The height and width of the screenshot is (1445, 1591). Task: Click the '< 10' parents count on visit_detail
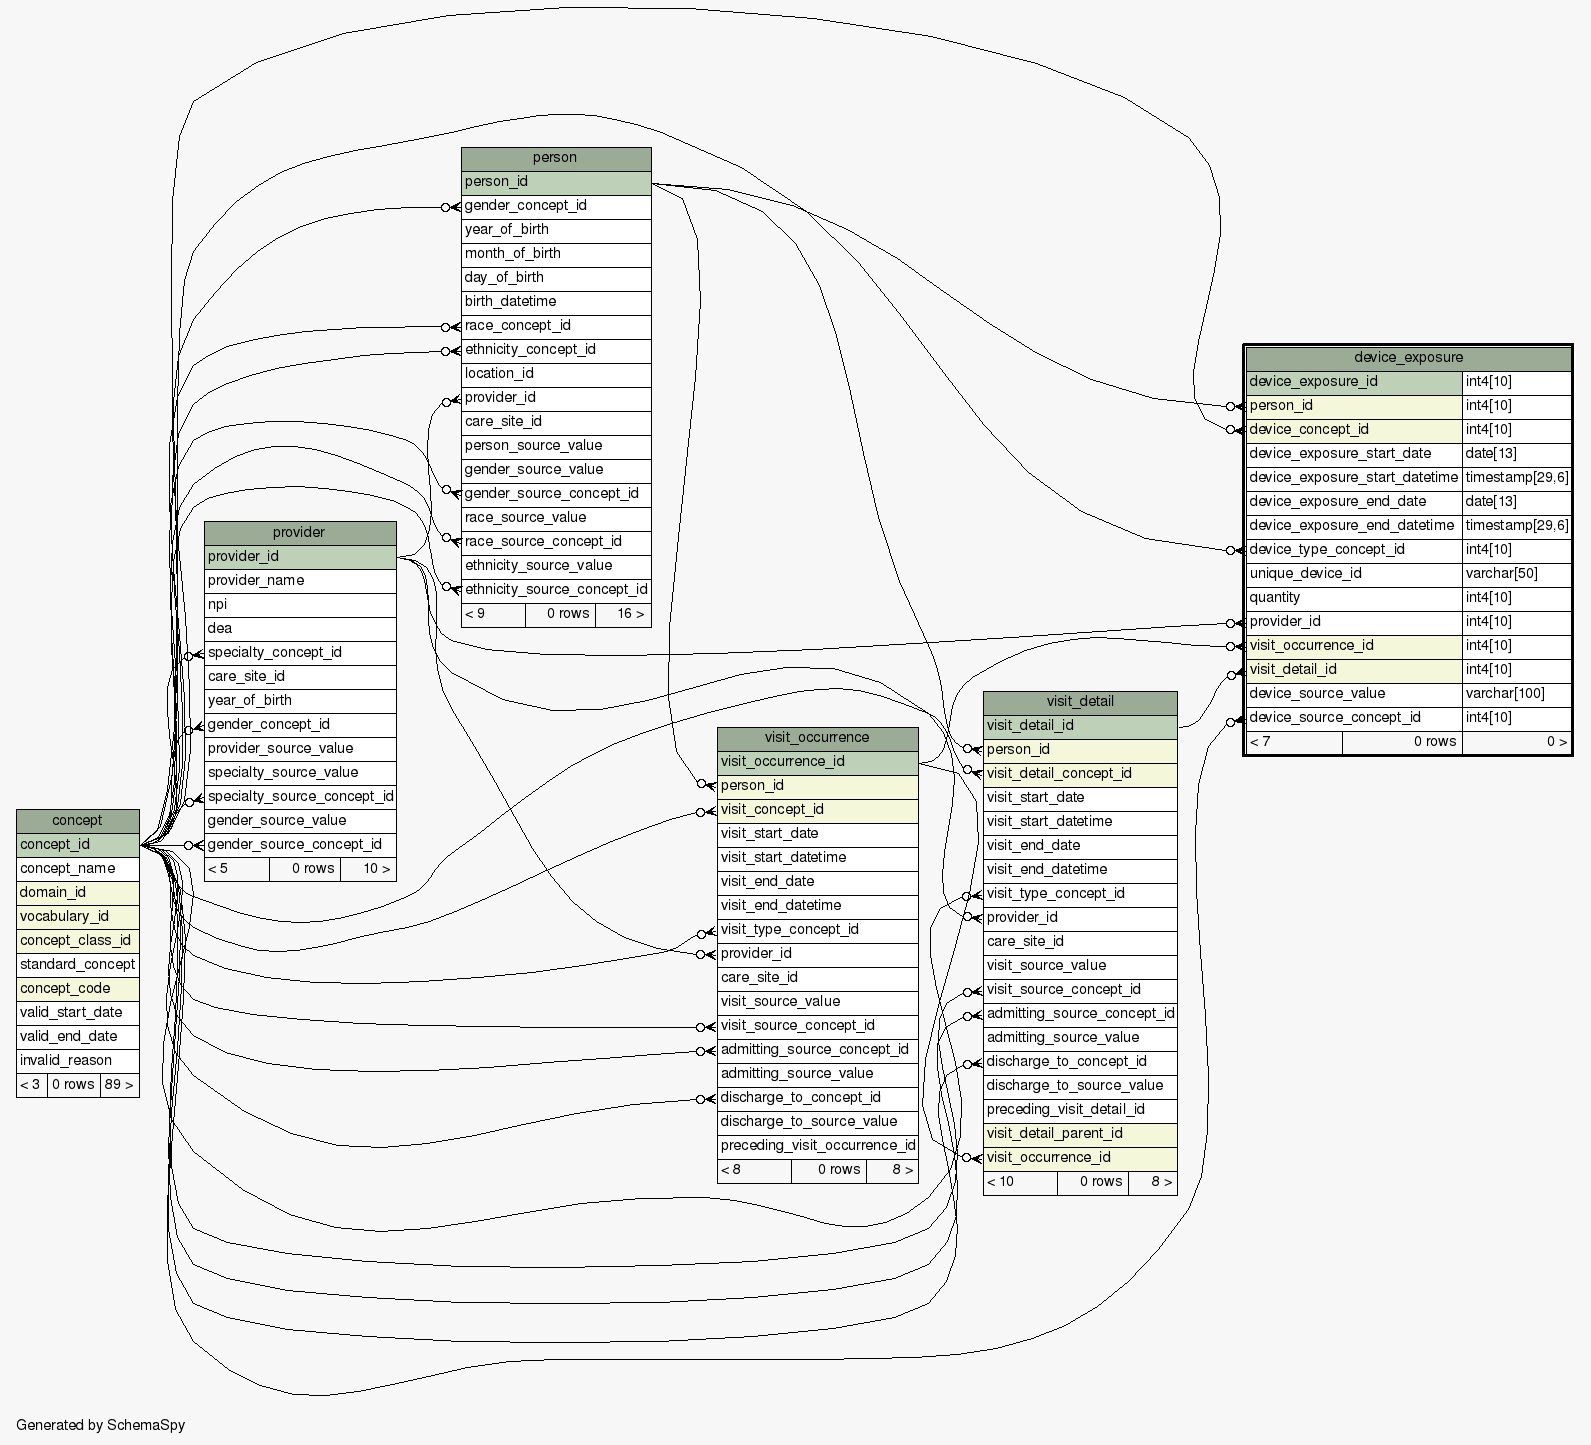(x=1000, y=1182)
